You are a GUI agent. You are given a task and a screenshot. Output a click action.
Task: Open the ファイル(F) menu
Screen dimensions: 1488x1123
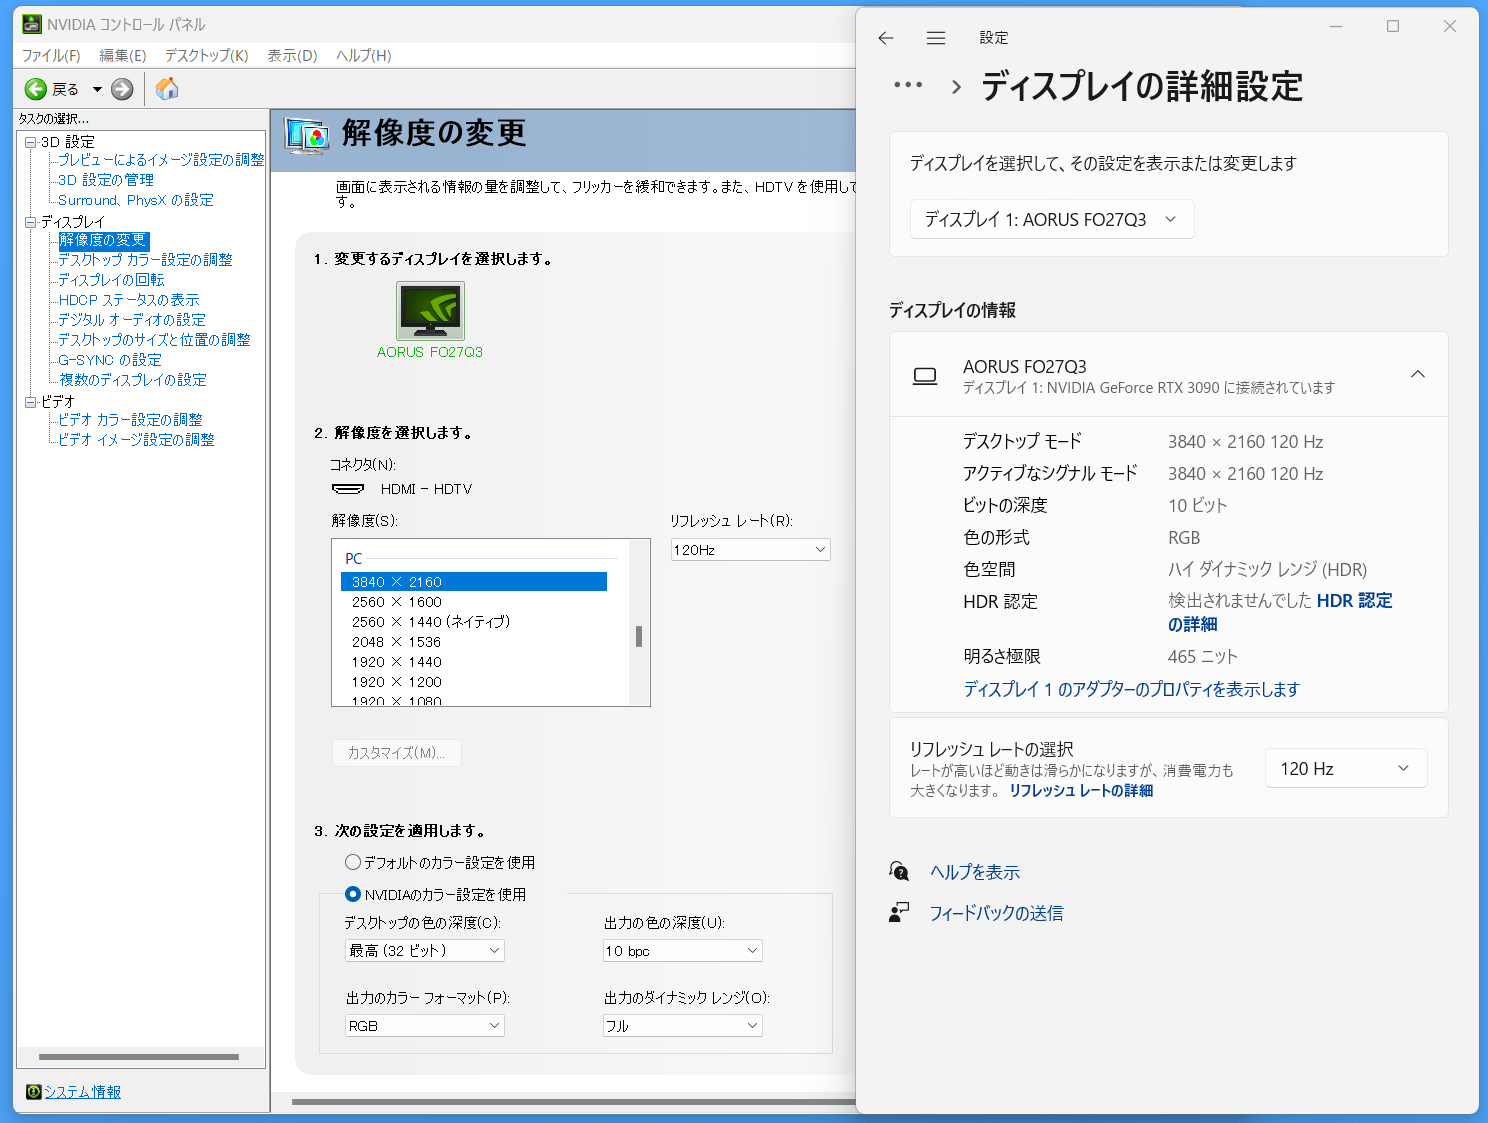pyautogui.click(x=51, y=56)
